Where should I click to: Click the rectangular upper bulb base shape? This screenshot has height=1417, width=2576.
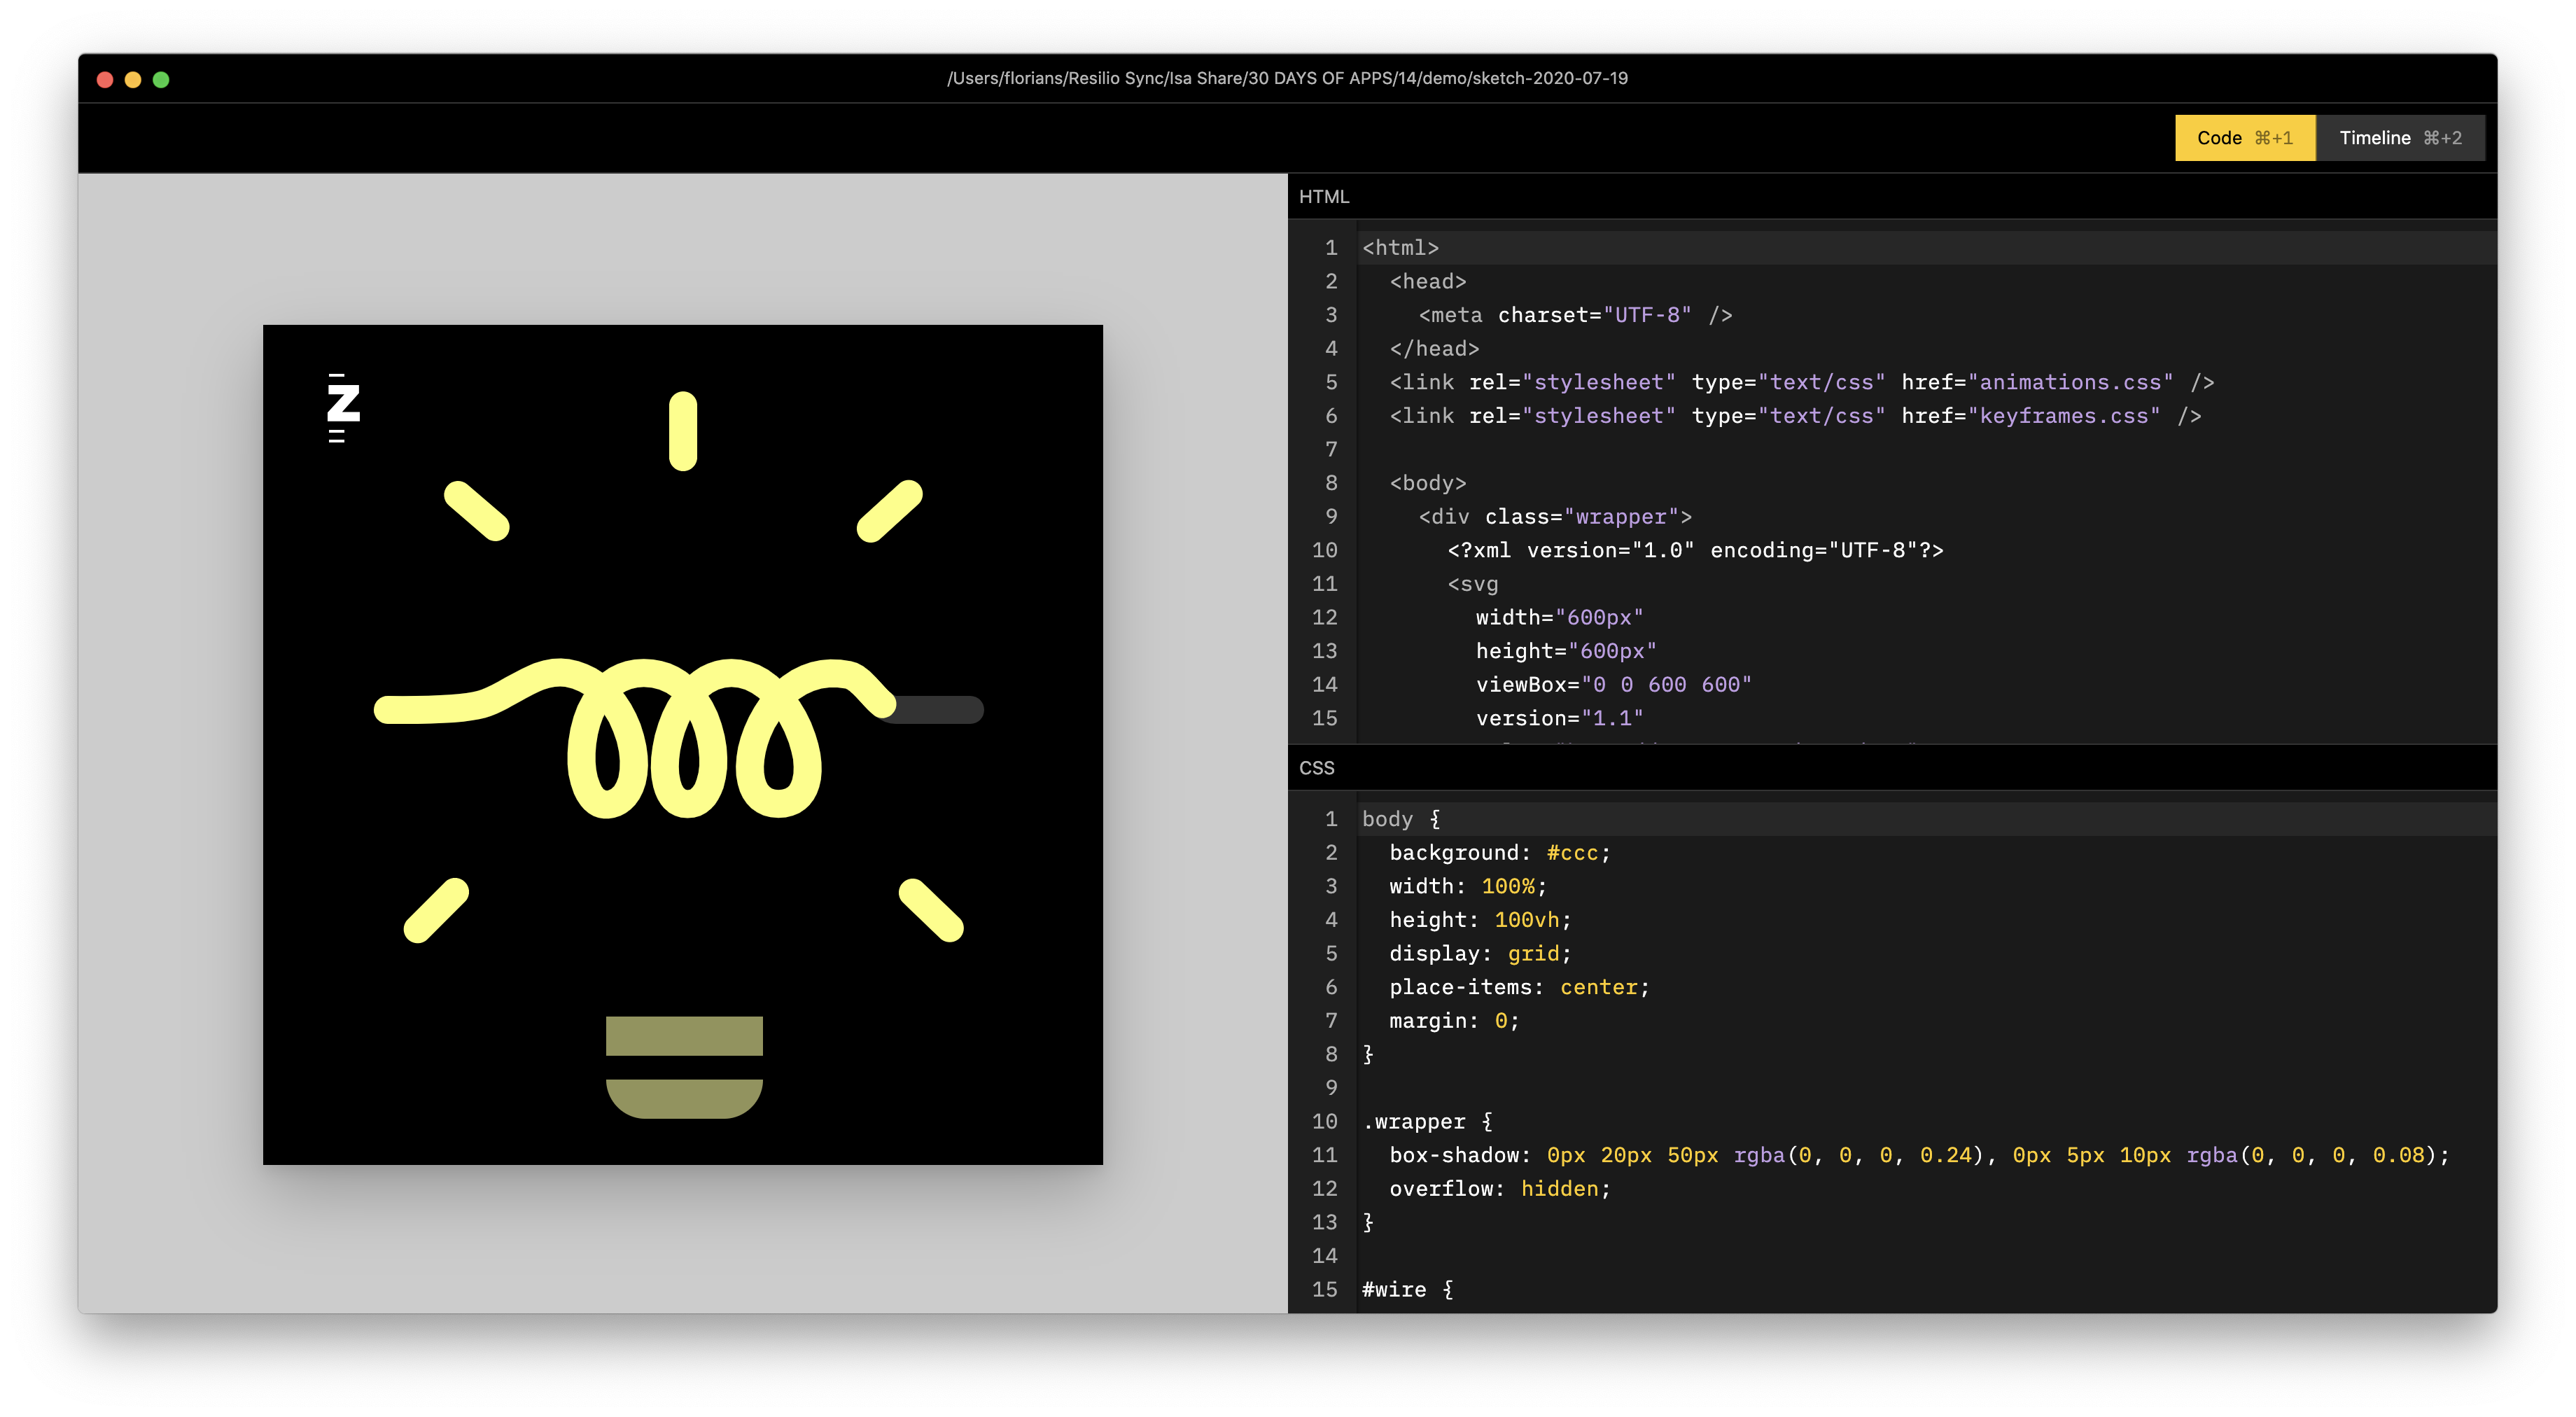click(x=684, y=1035)
